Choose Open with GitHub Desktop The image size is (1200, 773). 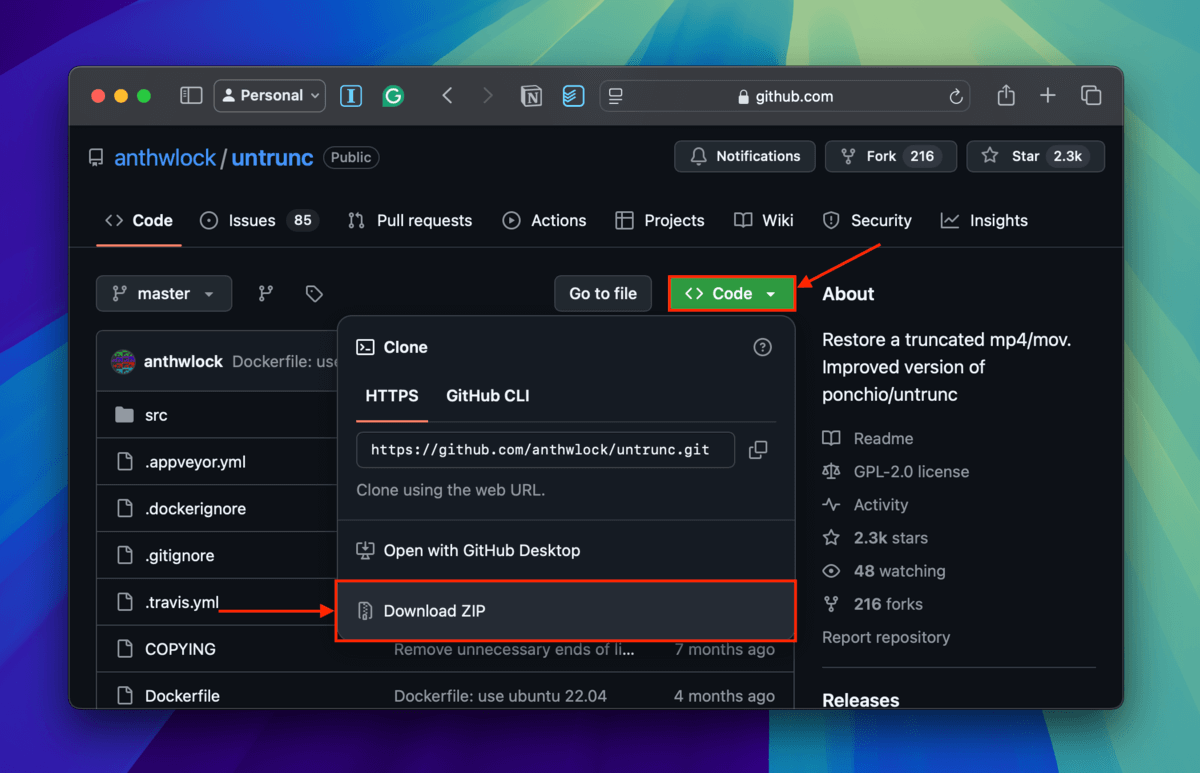pos(566,550)
